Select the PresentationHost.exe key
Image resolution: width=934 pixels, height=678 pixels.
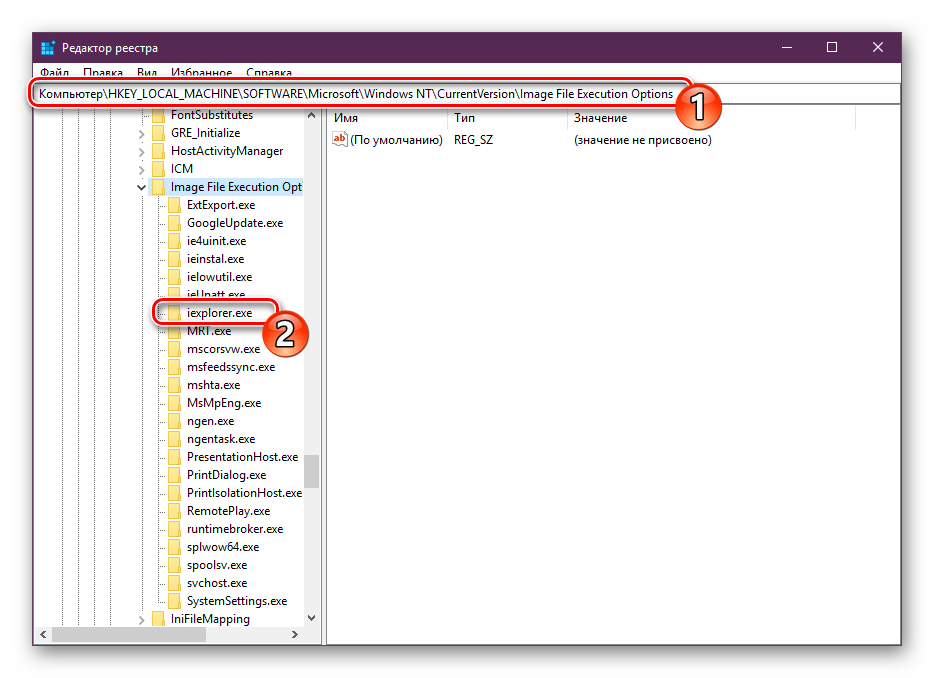point(242,456)
